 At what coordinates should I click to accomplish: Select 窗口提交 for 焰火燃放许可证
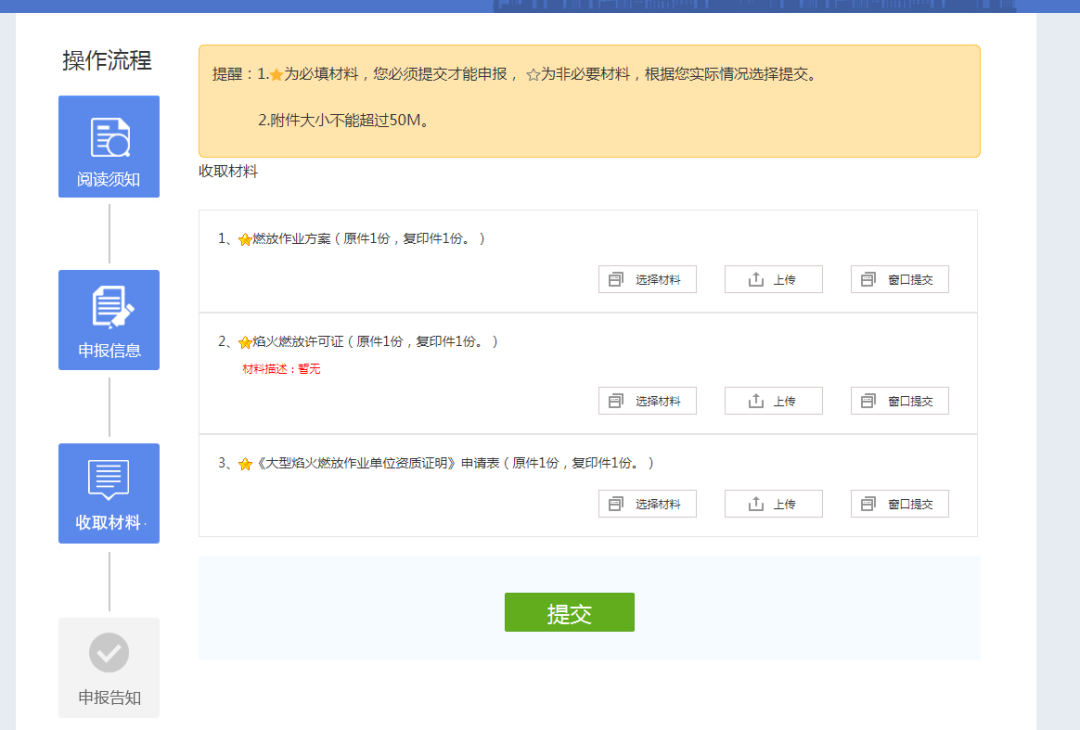[899, 401]
